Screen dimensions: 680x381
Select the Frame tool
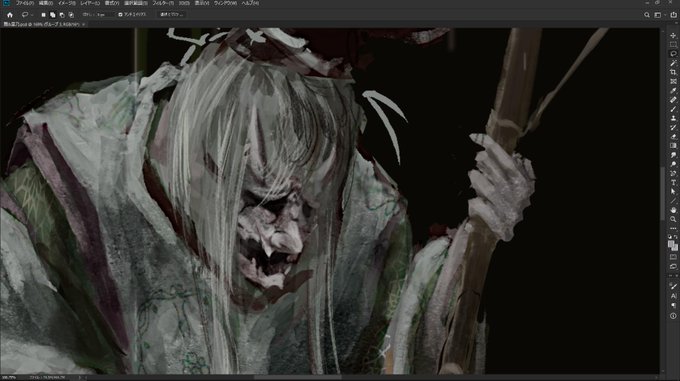(x=673, y=81)
